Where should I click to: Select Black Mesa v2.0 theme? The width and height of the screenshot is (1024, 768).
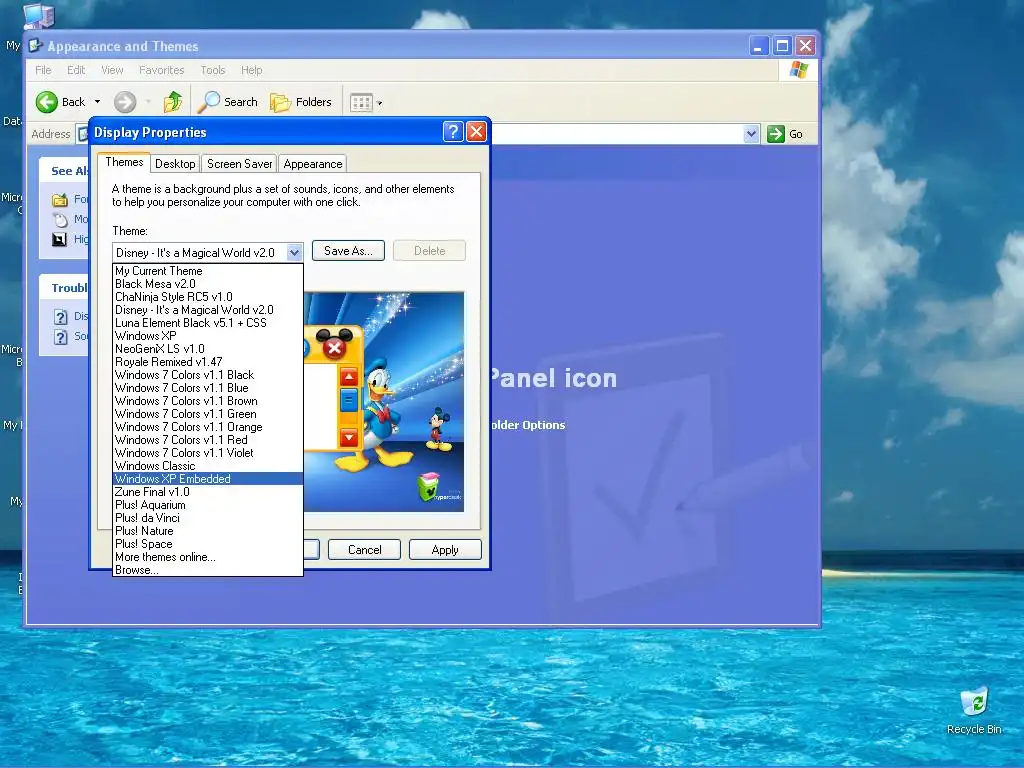(x=208, y=283)
